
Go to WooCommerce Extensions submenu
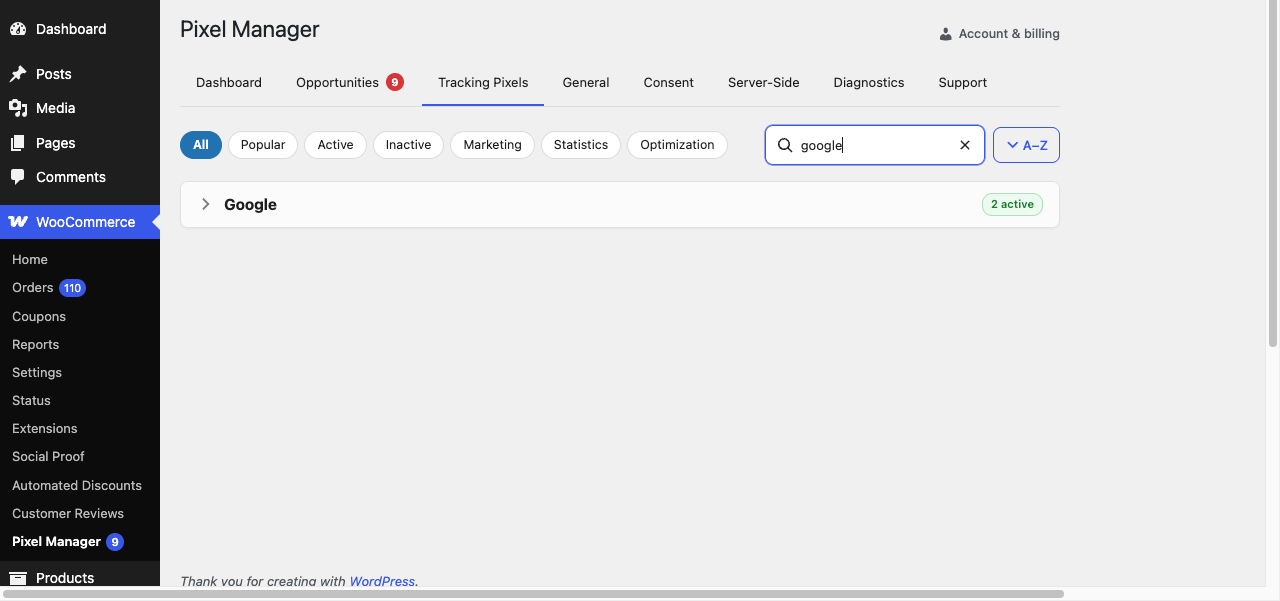coord(45,429)
